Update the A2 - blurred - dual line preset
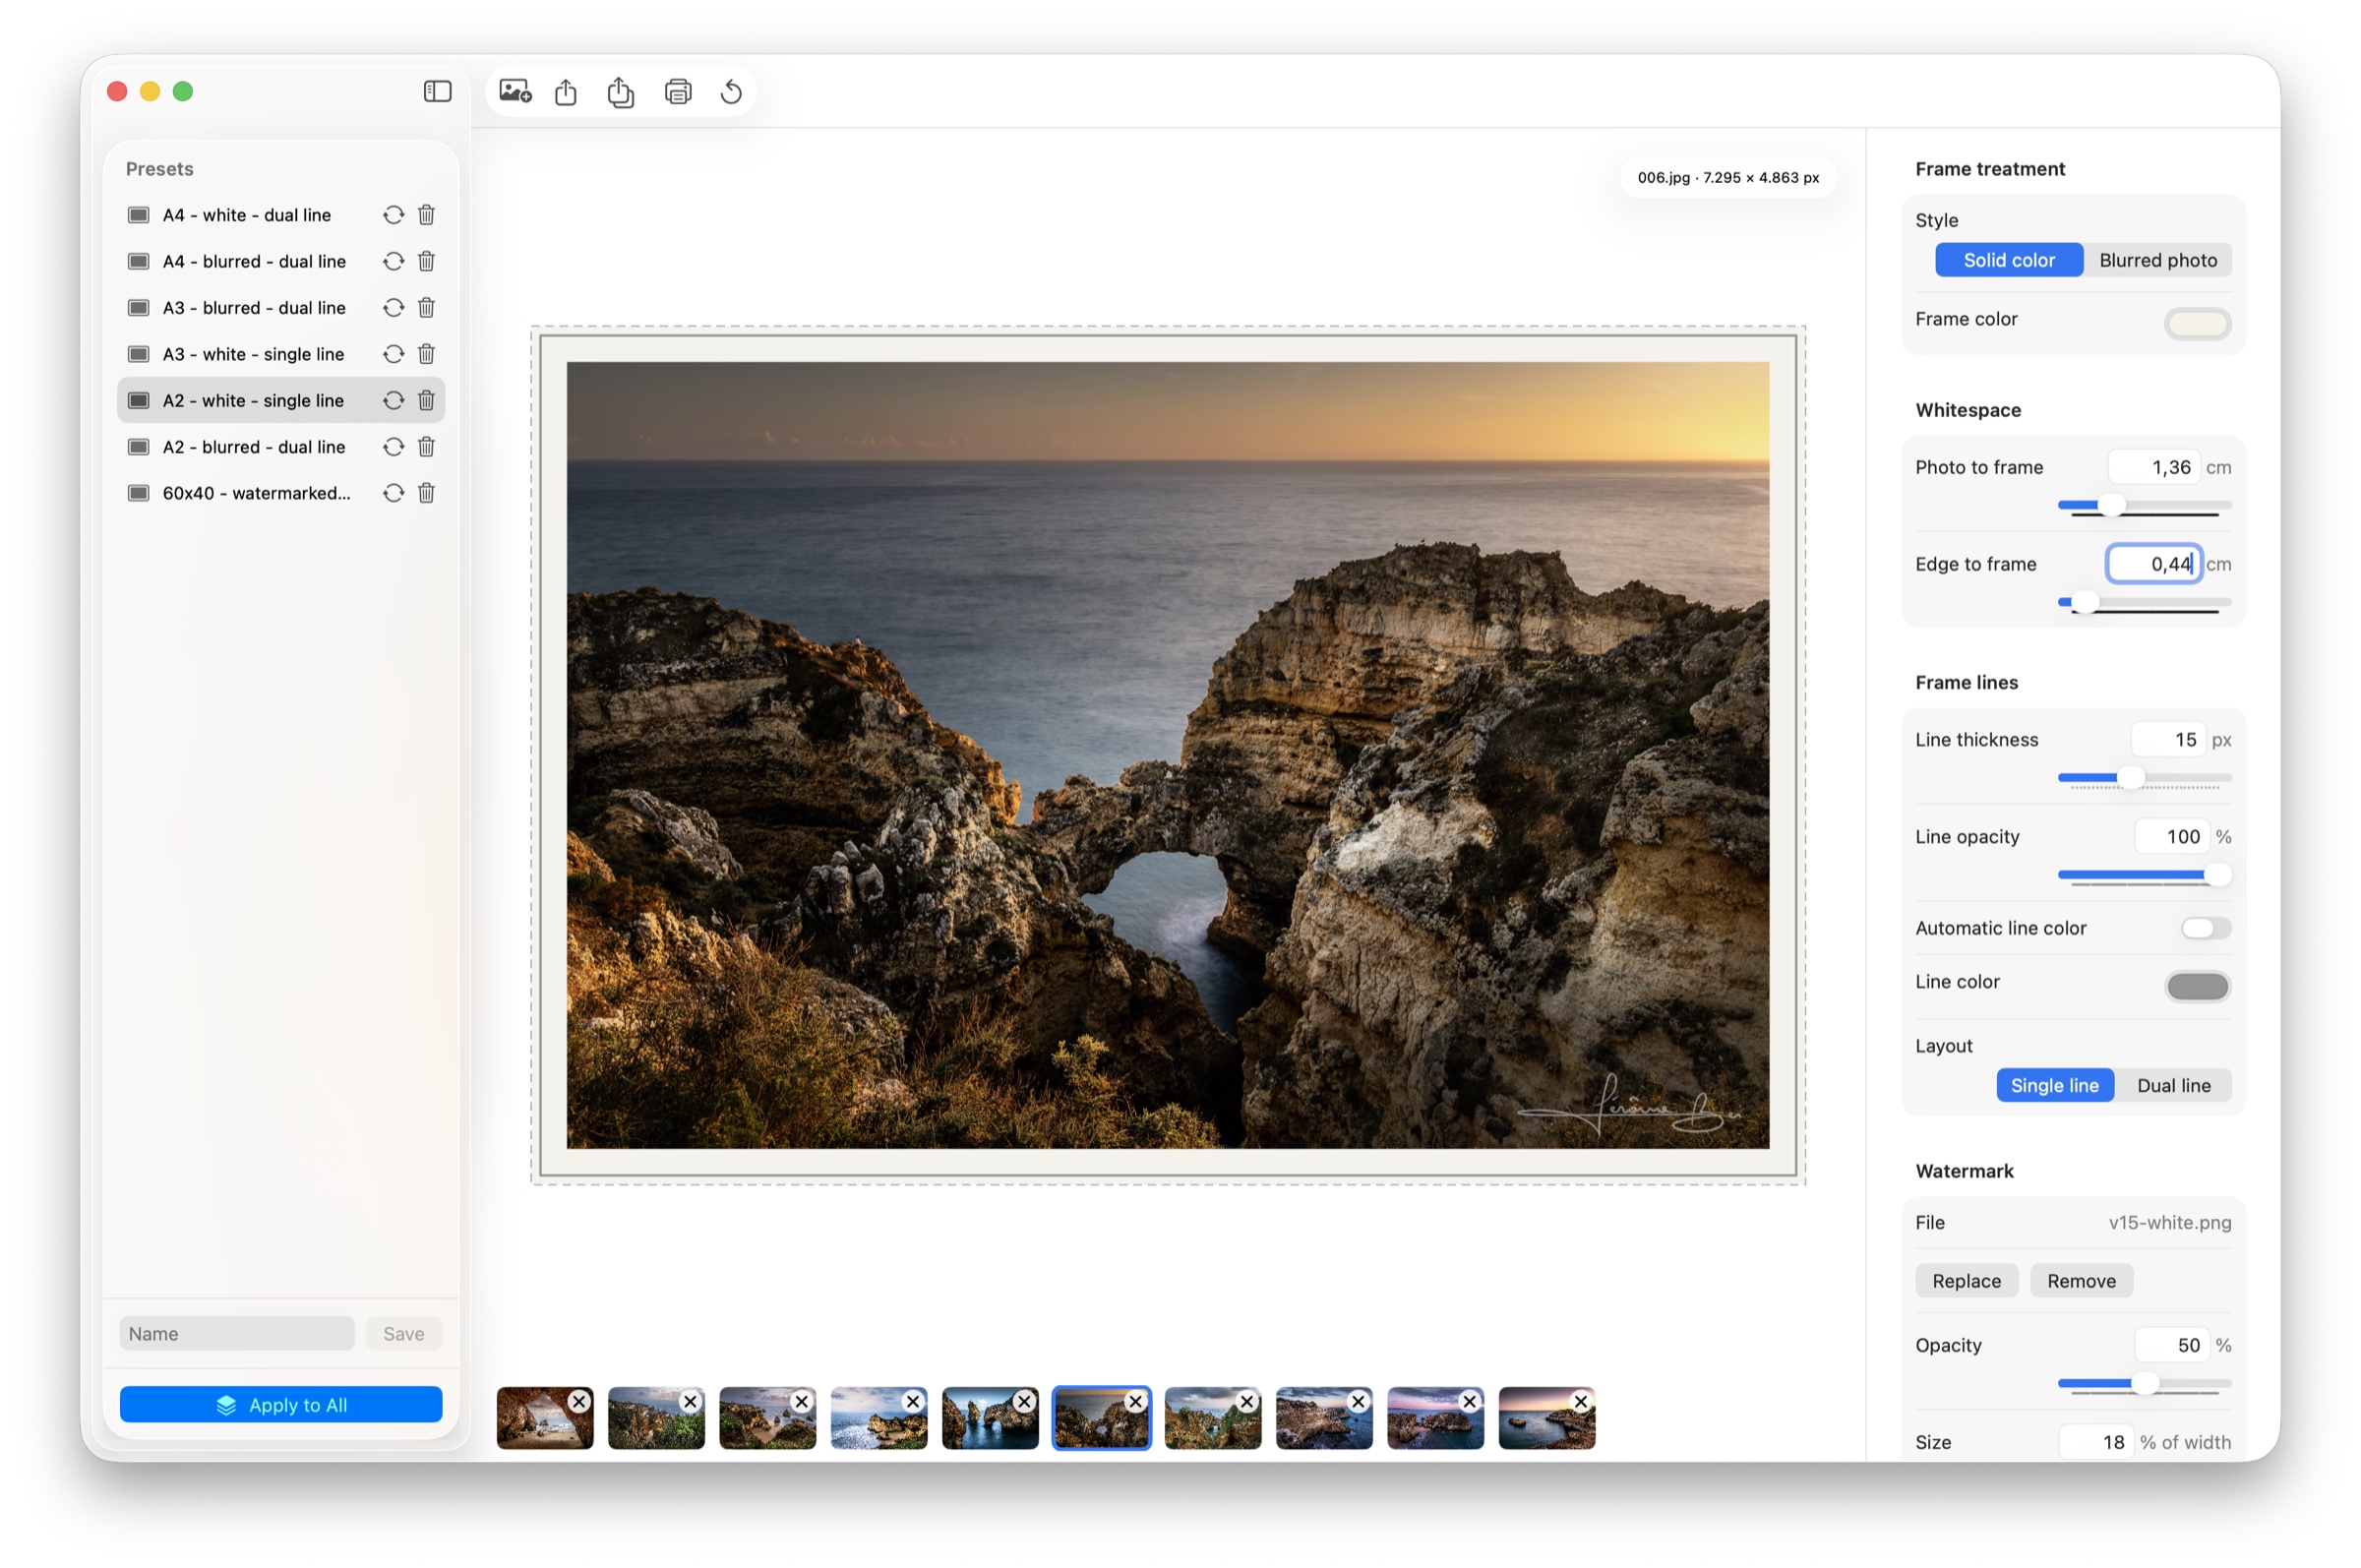The width and height of the screenshot is (2361, 1568). (394, 447)
